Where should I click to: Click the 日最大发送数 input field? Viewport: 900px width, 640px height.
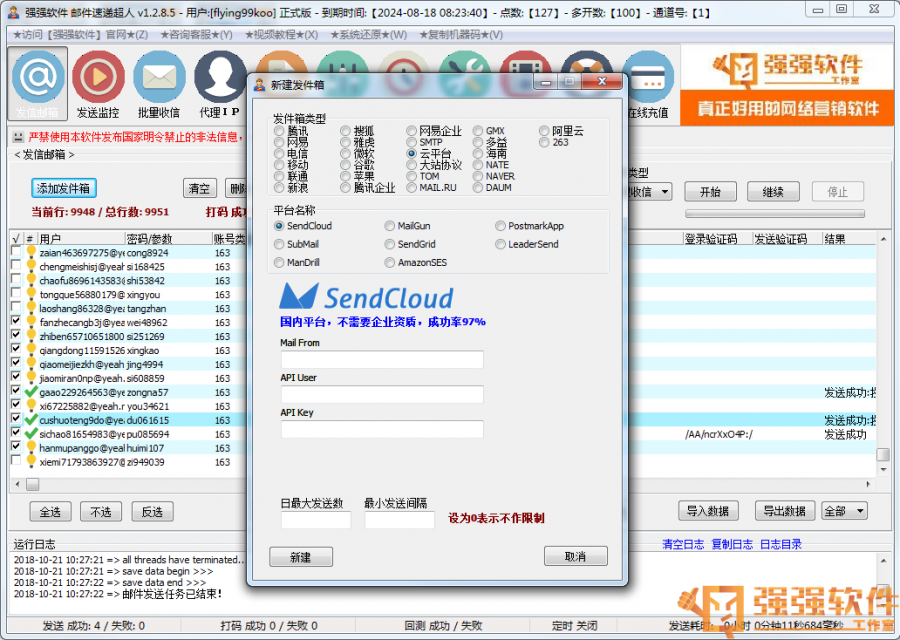316,520
